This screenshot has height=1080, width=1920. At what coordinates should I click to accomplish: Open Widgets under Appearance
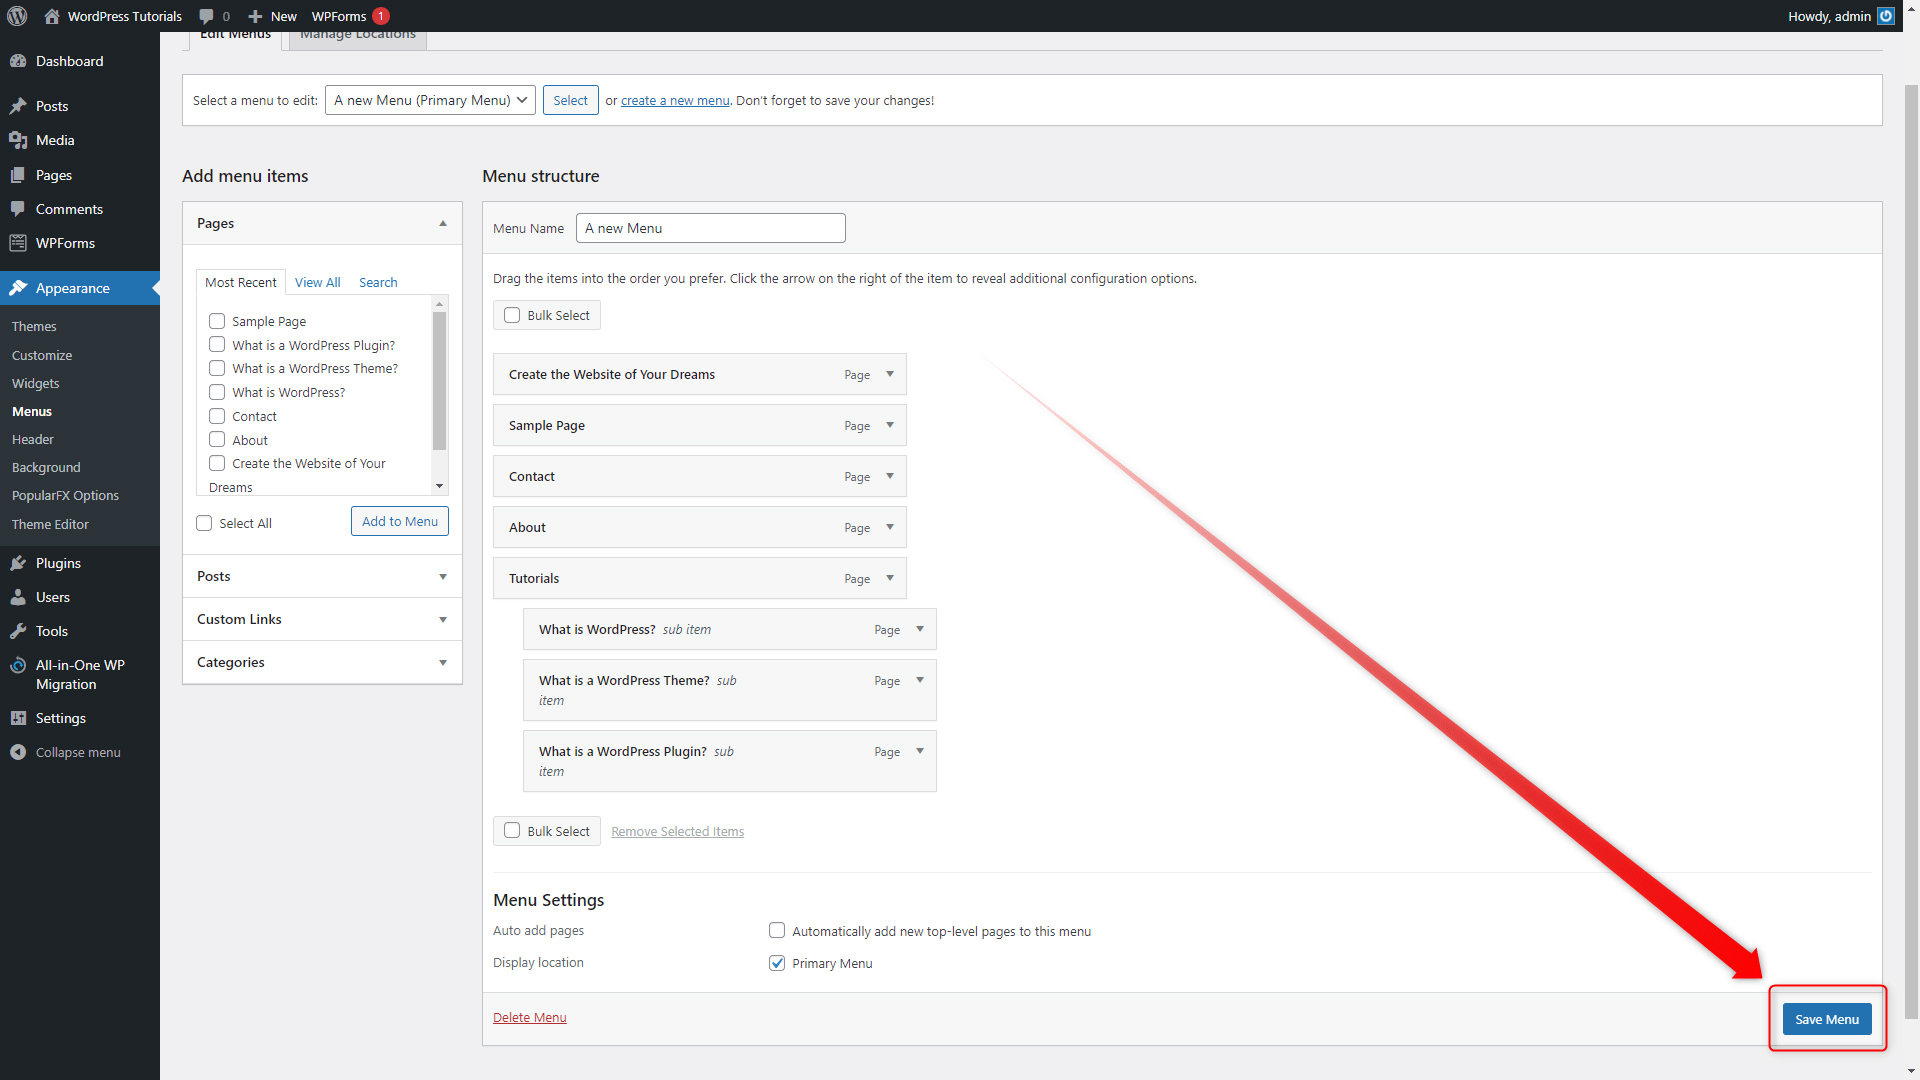point(36,383)
